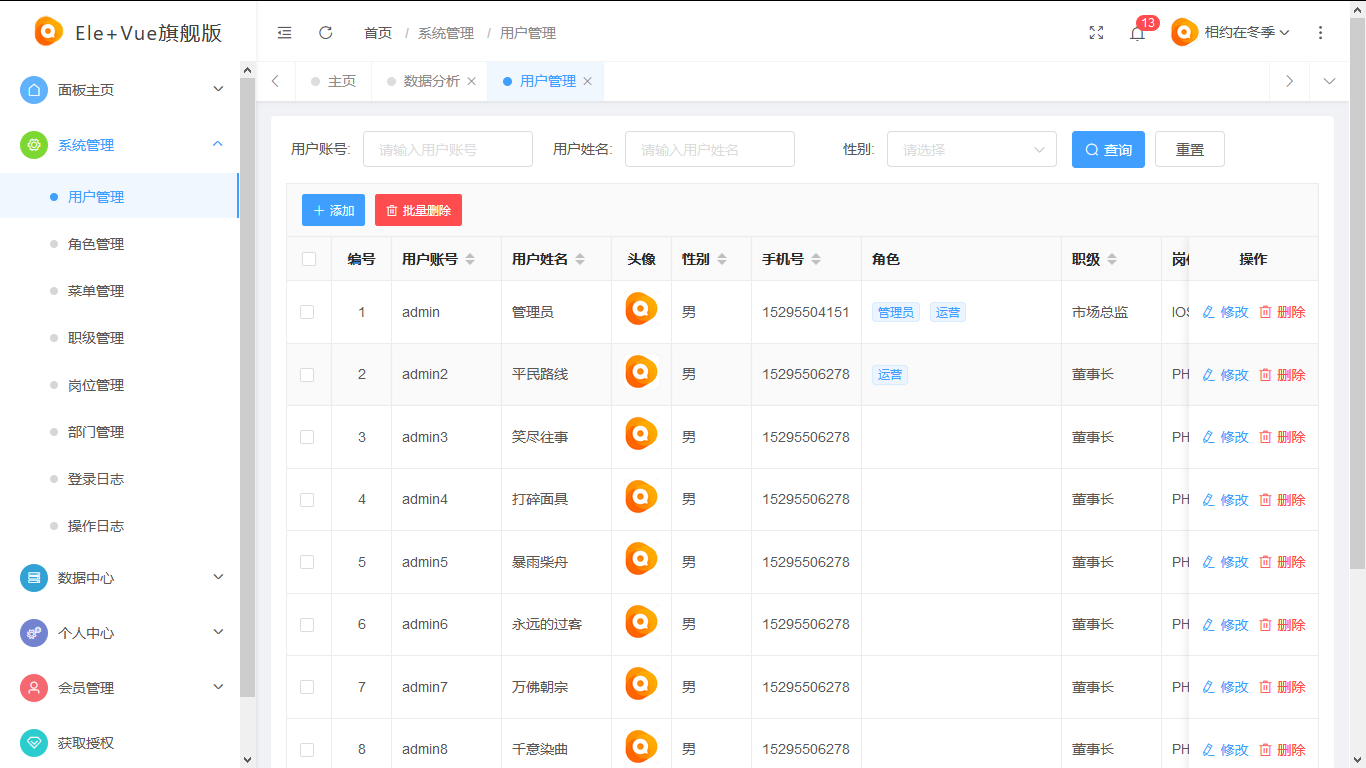
Task: Sort by 手机号 column arrows
Action: point(816,259)
